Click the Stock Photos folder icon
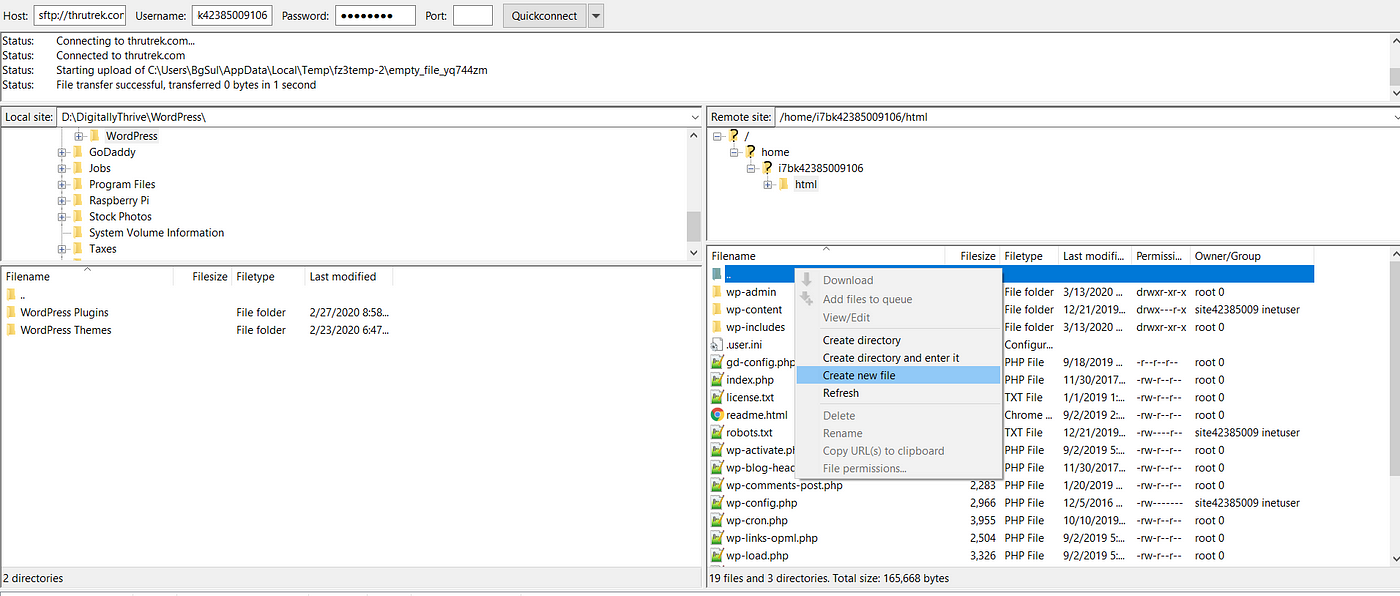The image size is (1400, 596). pyautogui.click(x=77, y=216)
